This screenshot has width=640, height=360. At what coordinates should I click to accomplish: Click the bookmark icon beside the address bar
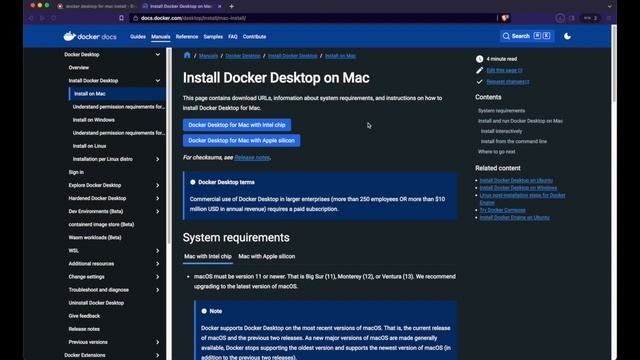coord(121,18)
